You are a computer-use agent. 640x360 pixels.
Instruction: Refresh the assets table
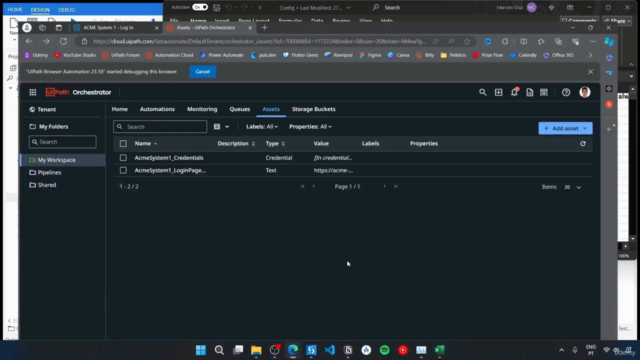coord(583,144)
